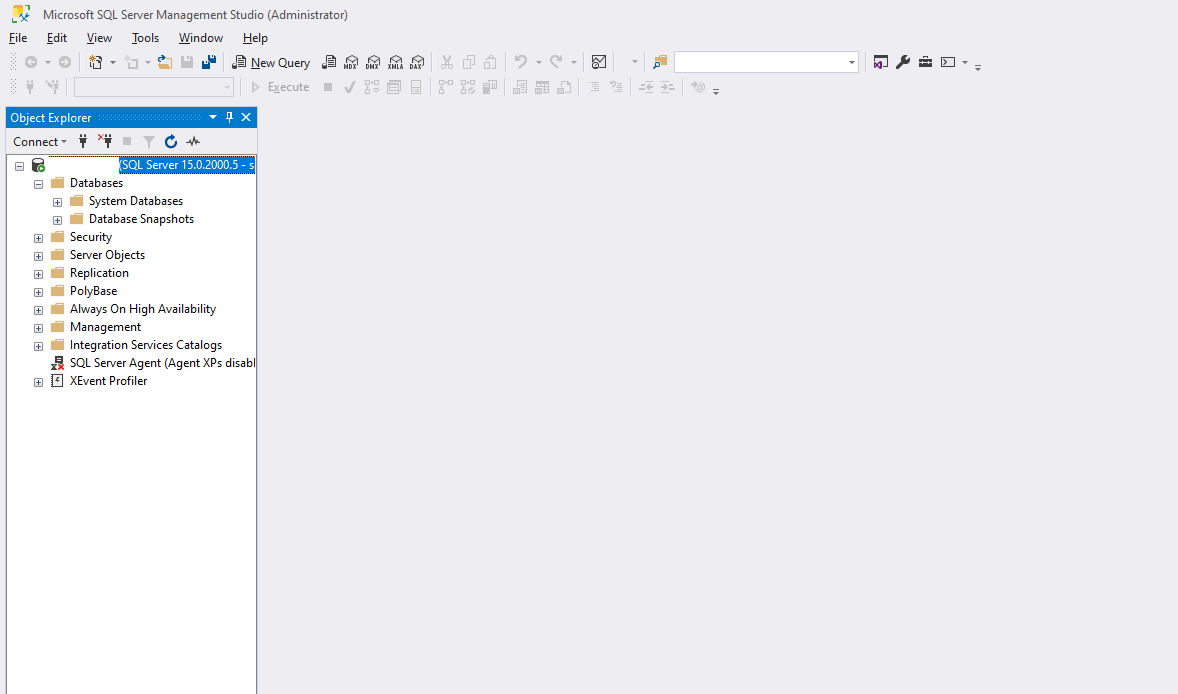The width and height of the screenshot is (1178, 694).
Task: Open the Connect dropdown menu
Action: coord(39,141)
